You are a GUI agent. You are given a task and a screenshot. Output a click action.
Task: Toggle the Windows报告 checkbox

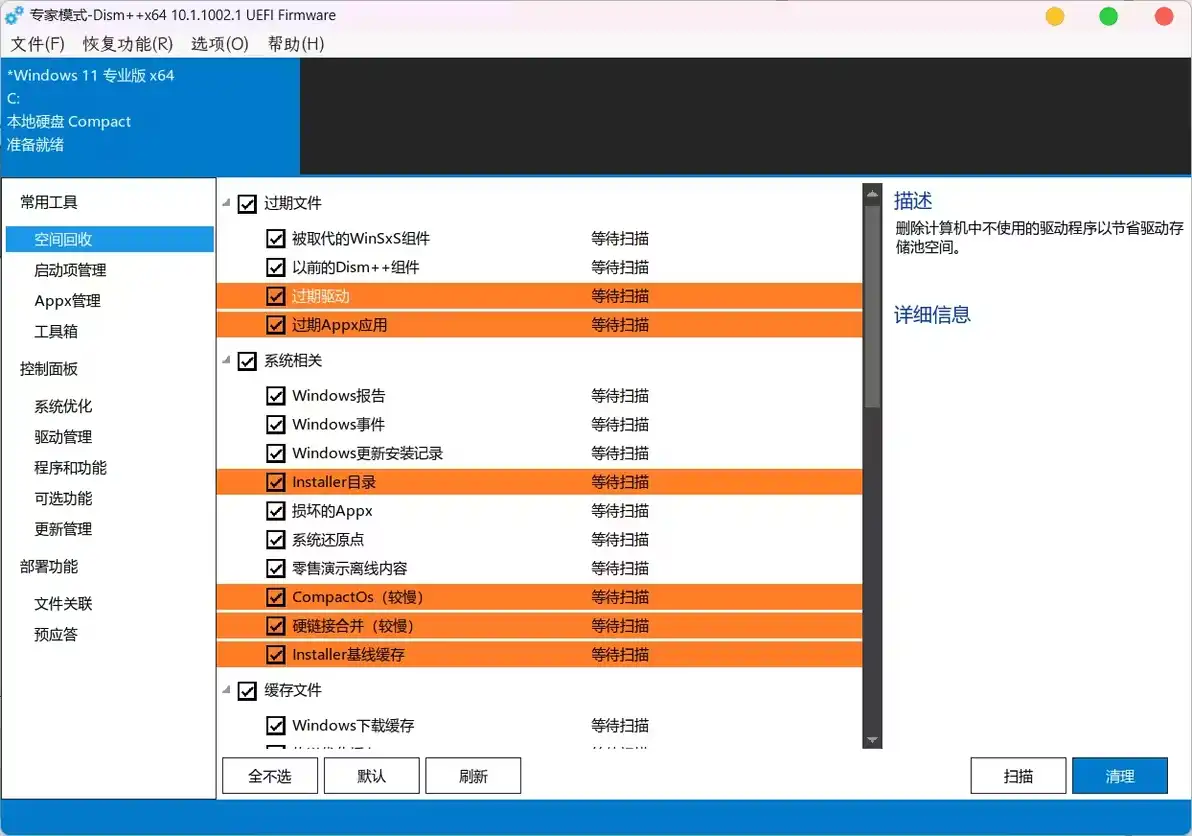[x=276, y=396]
